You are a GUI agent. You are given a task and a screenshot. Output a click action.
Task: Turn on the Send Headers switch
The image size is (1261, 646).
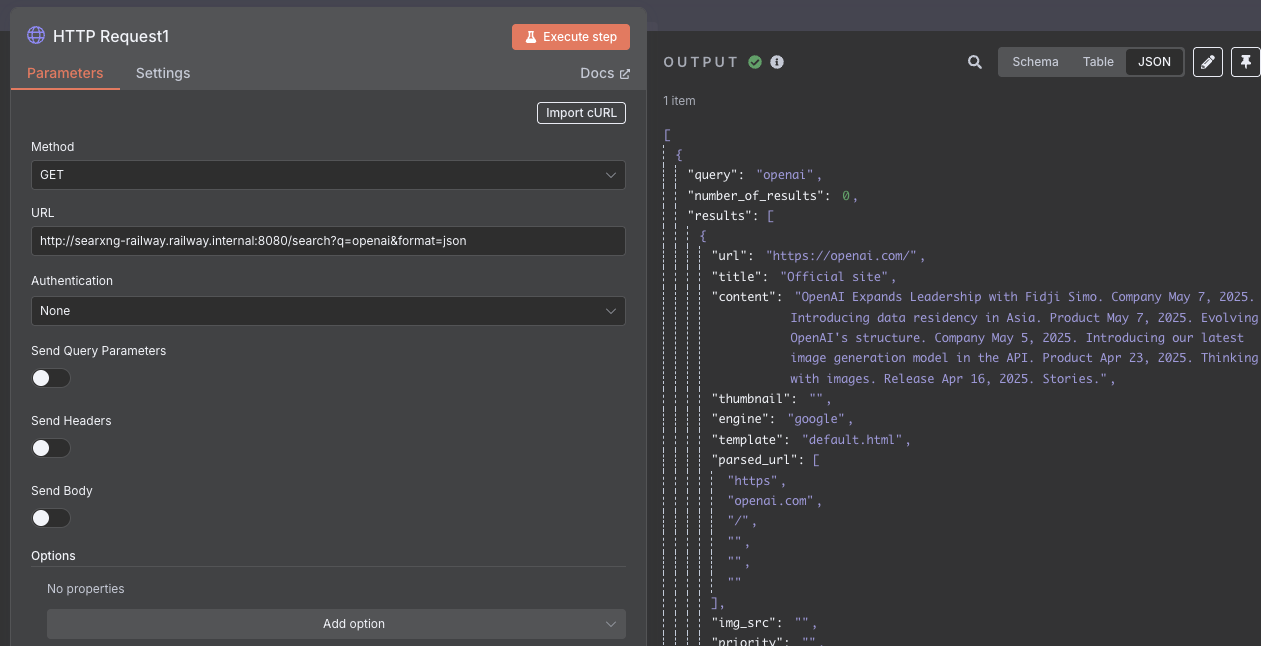pyautogui.click(x=51, y=448)
